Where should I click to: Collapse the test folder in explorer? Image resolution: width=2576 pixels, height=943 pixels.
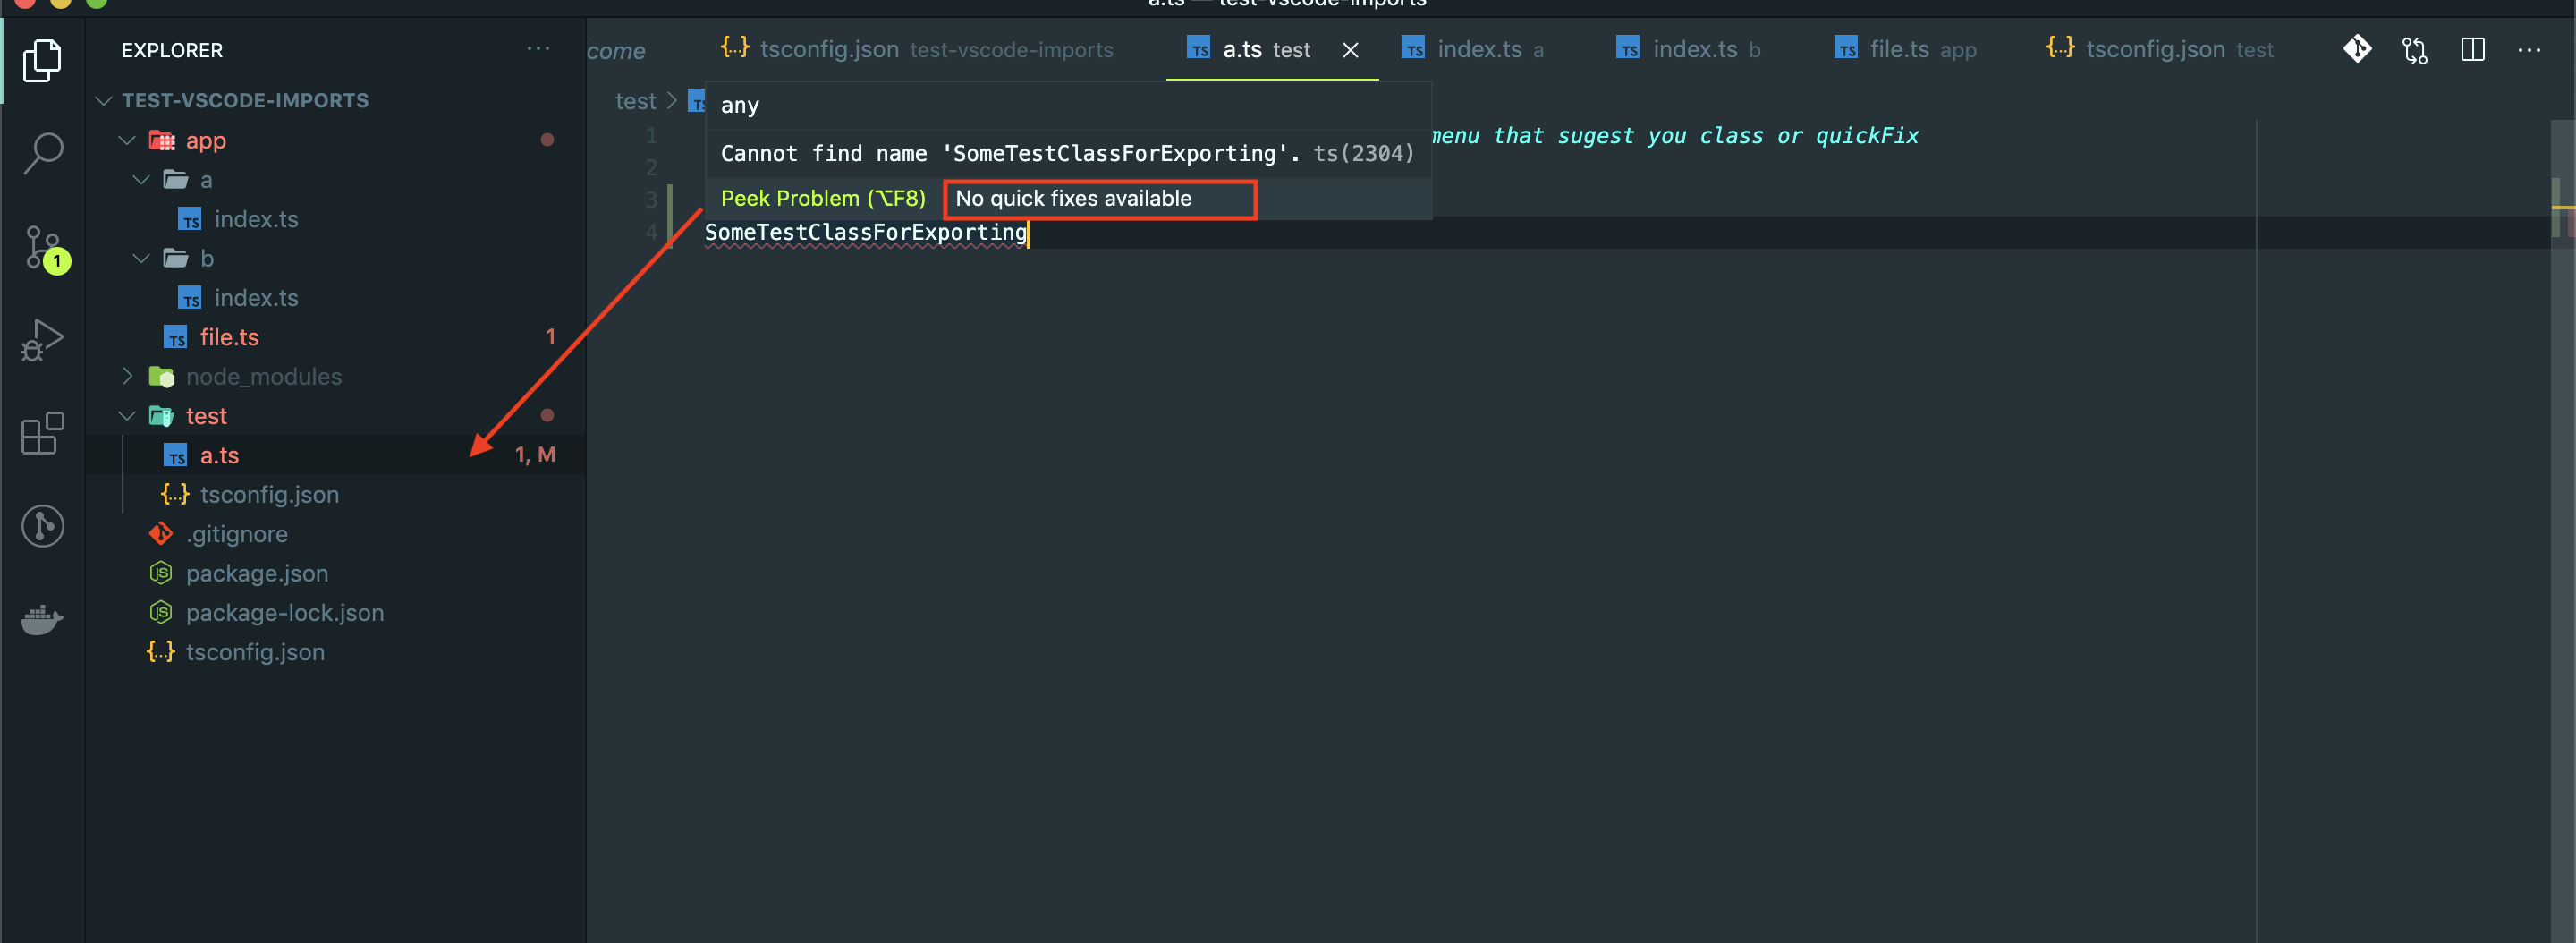(x=127, y=415)
